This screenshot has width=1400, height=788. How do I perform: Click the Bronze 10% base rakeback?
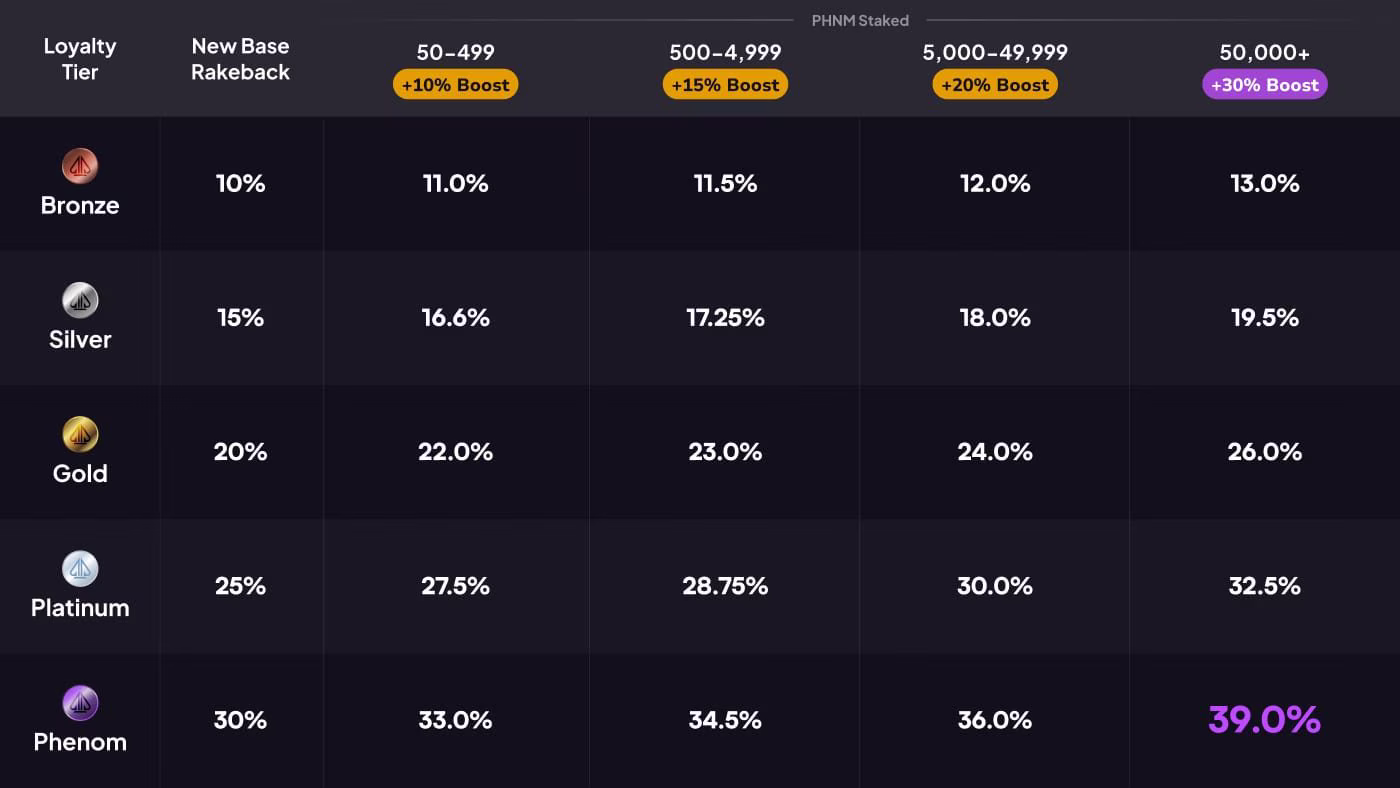tap(241, 184)
